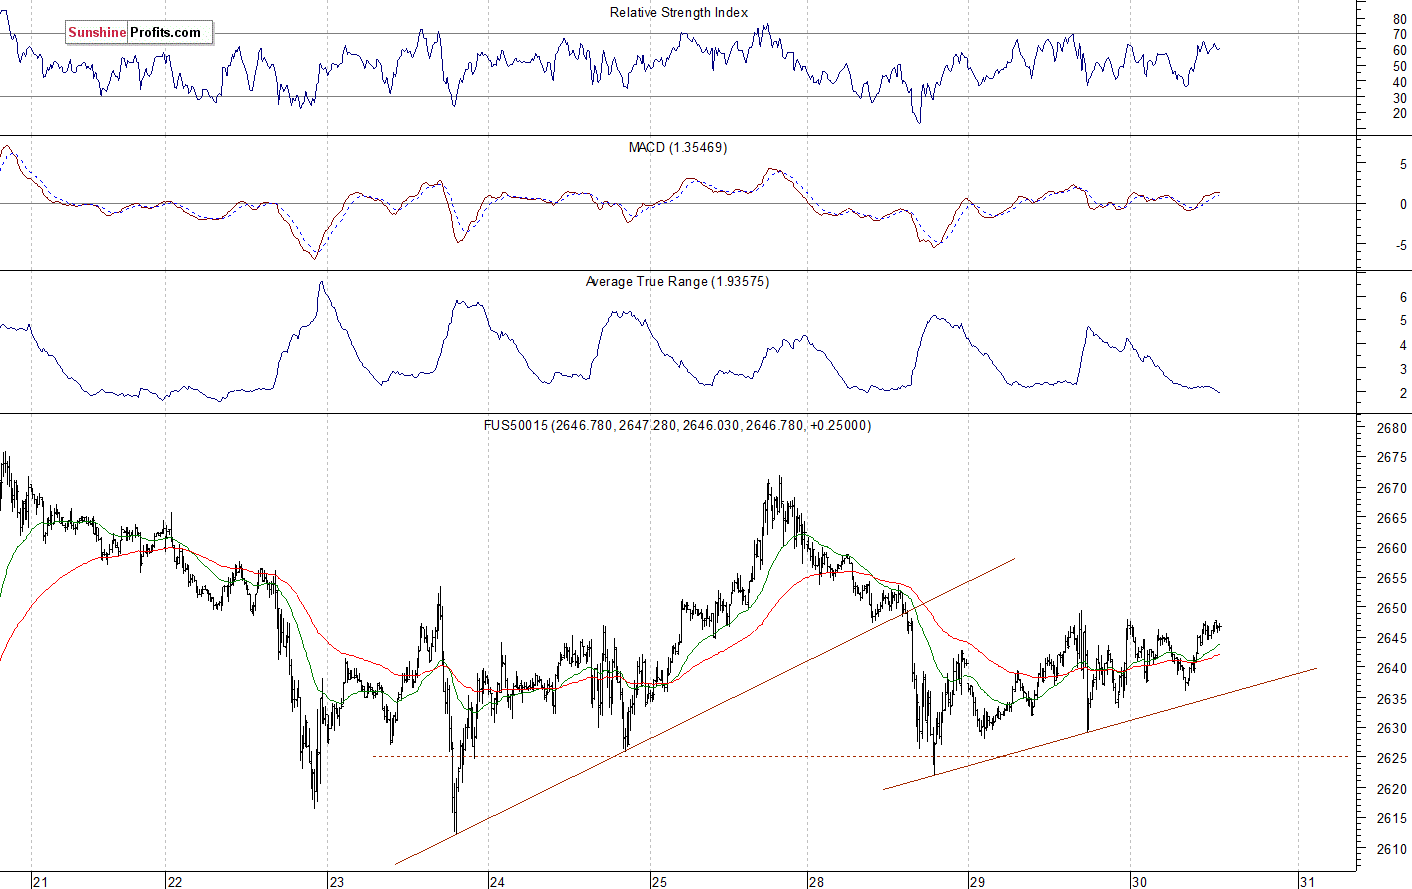Click the MACD axis value -5

1401,245
